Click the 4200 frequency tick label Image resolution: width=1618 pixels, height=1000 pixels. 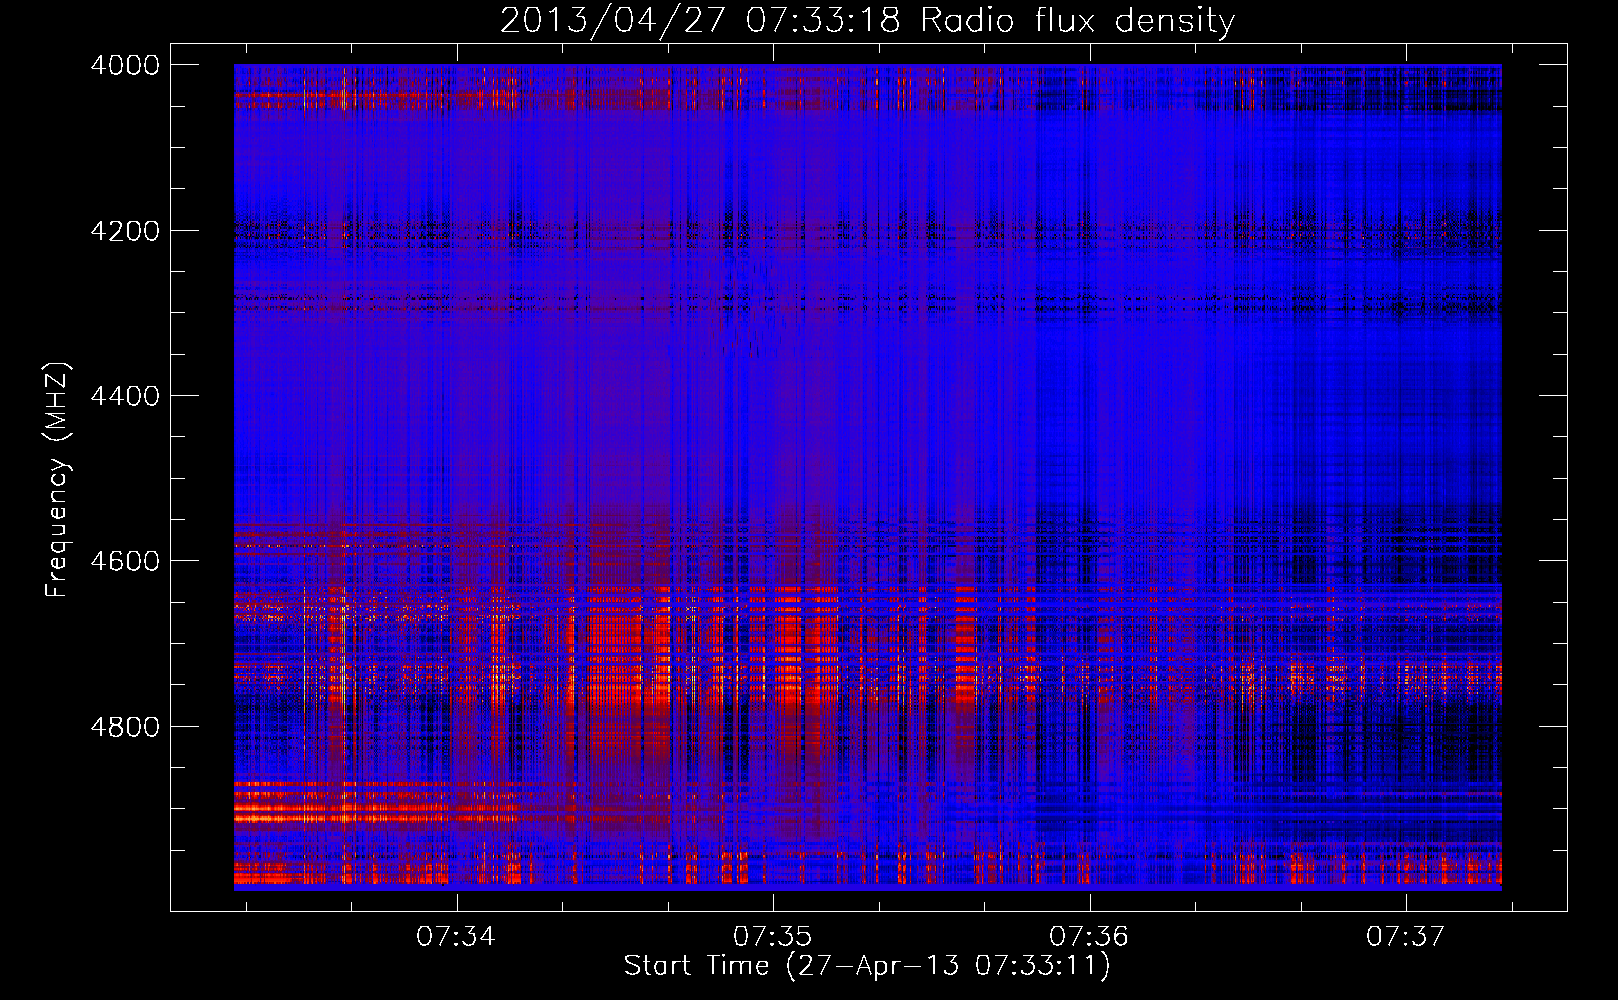pos(125,231)
